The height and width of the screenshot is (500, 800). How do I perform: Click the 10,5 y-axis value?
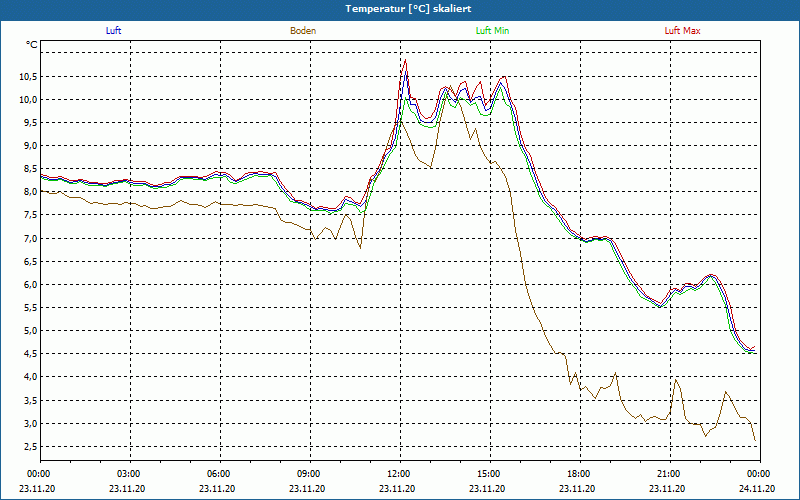coord(29,77)
